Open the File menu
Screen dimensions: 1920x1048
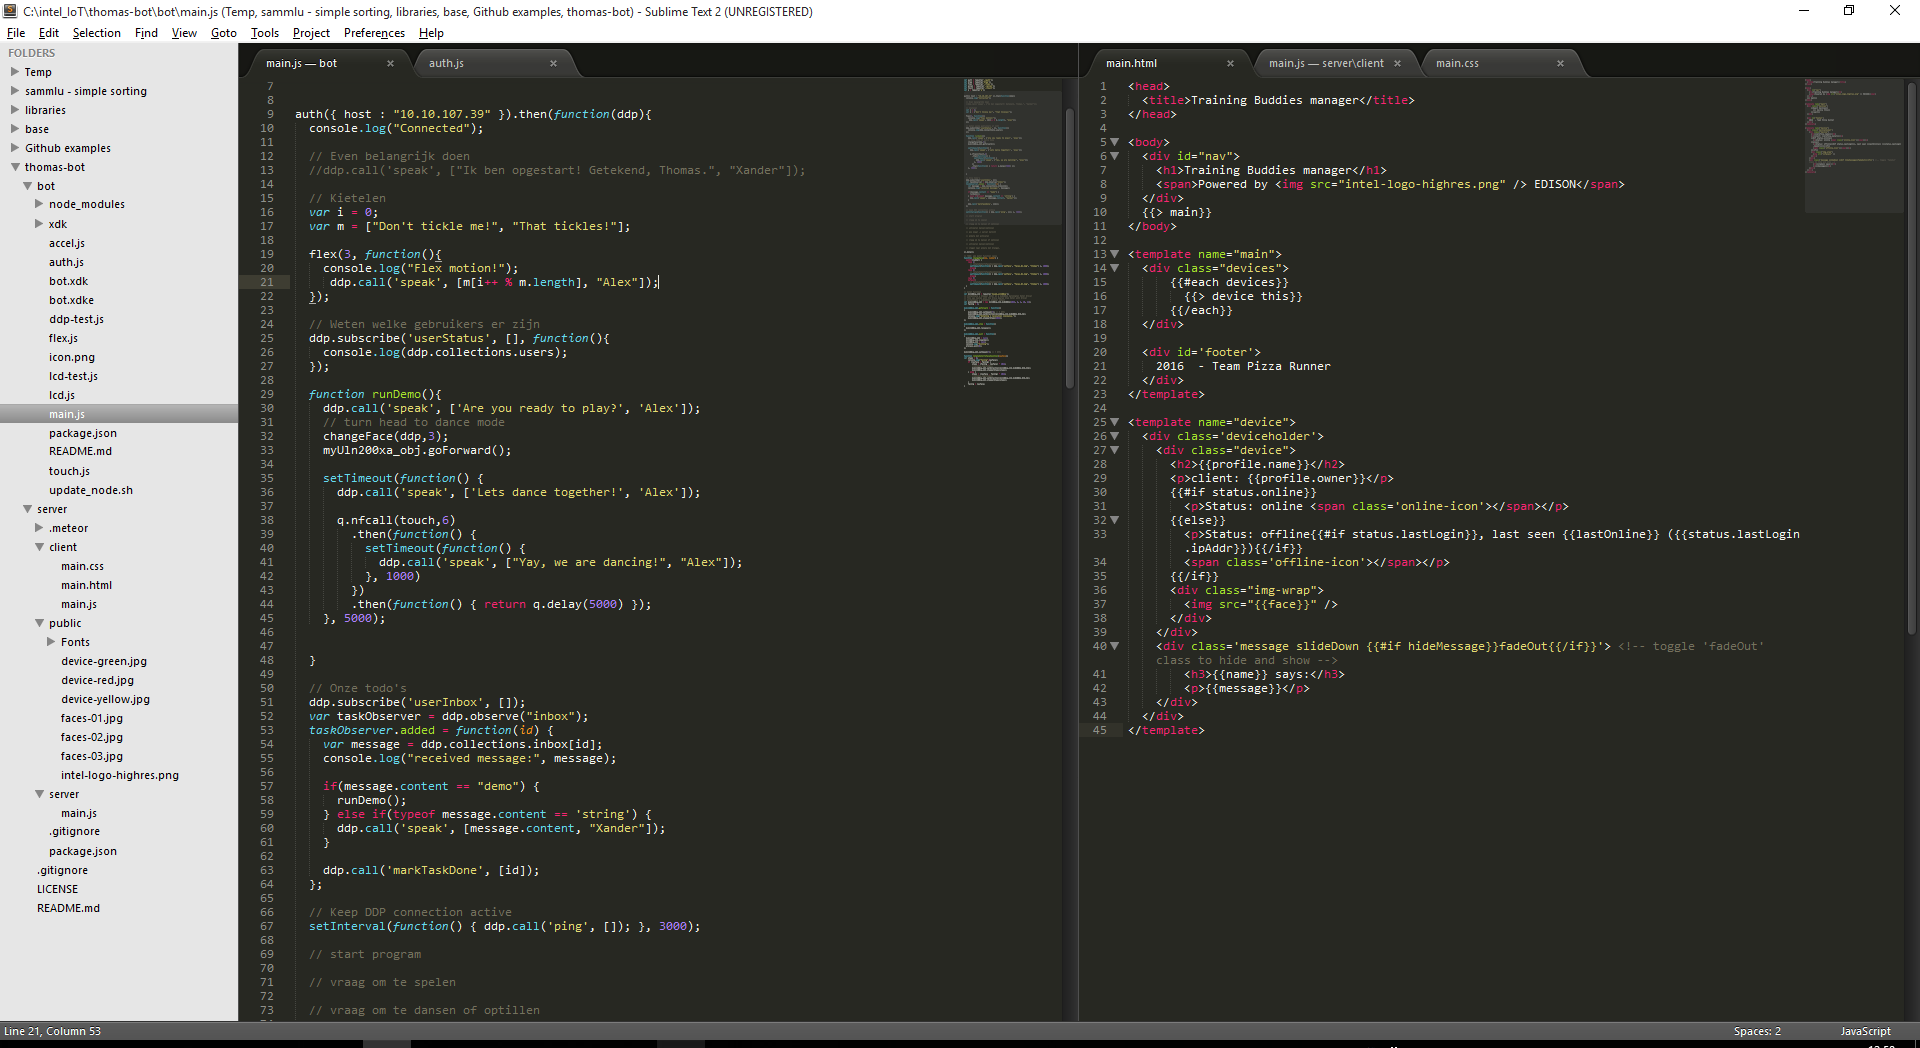pos(16,33)
